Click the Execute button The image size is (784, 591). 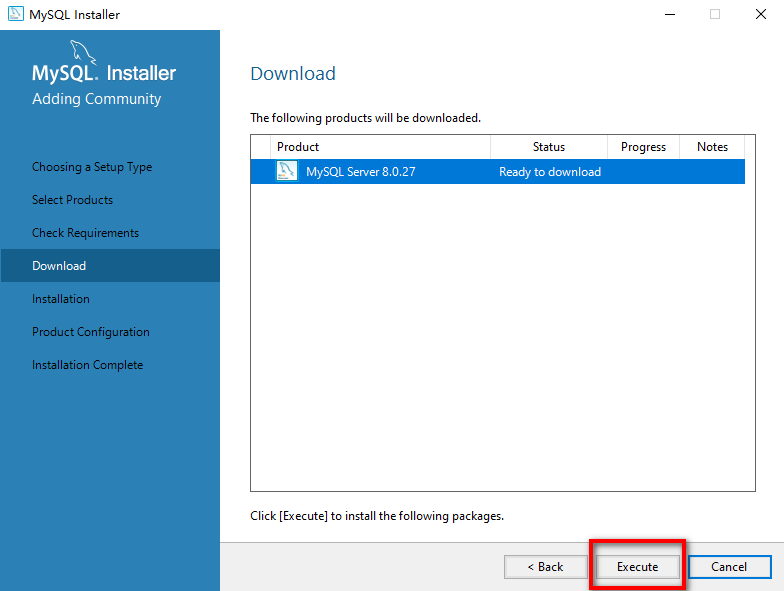(x=638, y=566)
